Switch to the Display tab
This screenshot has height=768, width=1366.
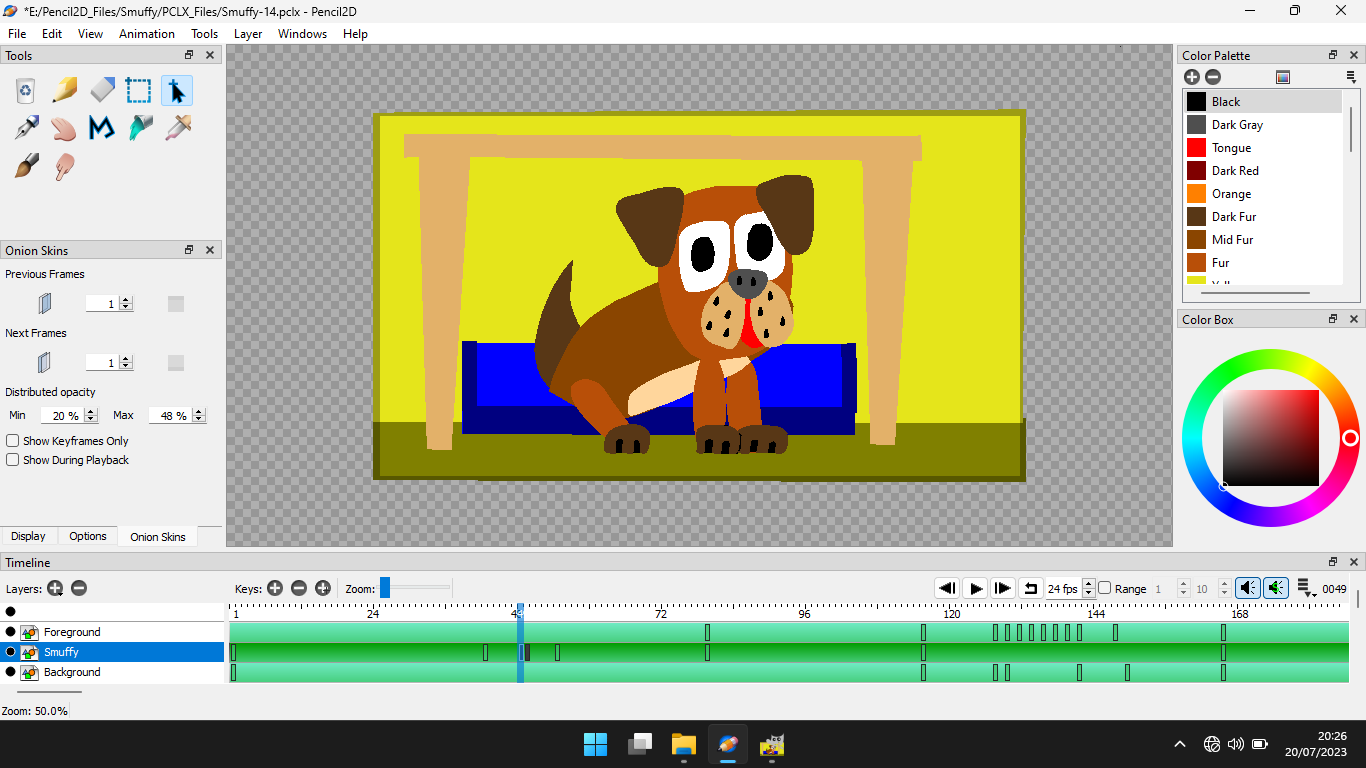point(28,536)
